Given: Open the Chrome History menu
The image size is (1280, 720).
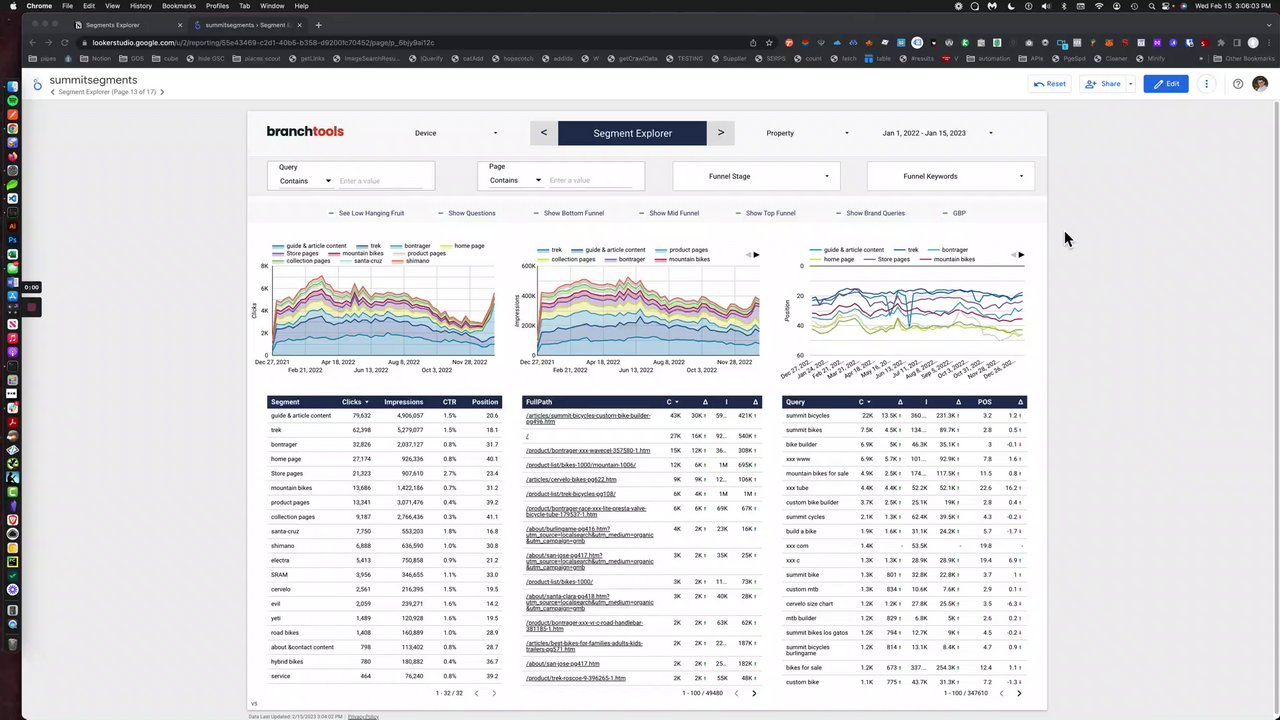Looking at the screenshot, I should tap(141, 6).
